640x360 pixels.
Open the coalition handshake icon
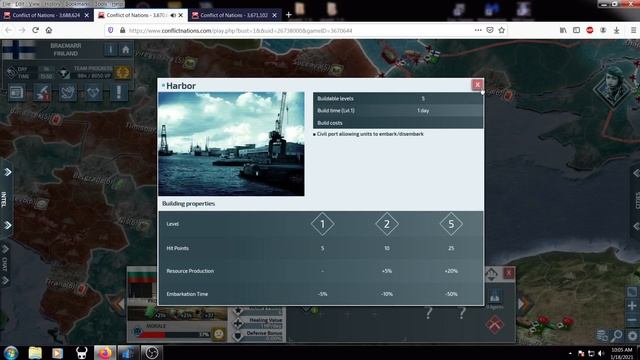pyautogui.click(x=93, y=93)
